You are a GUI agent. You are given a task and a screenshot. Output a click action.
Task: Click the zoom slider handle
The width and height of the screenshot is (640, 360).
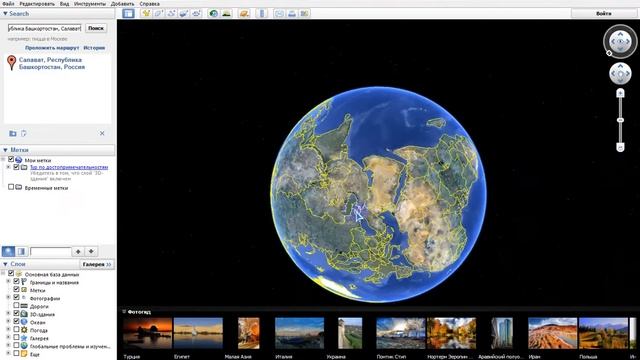coord(620,120)
